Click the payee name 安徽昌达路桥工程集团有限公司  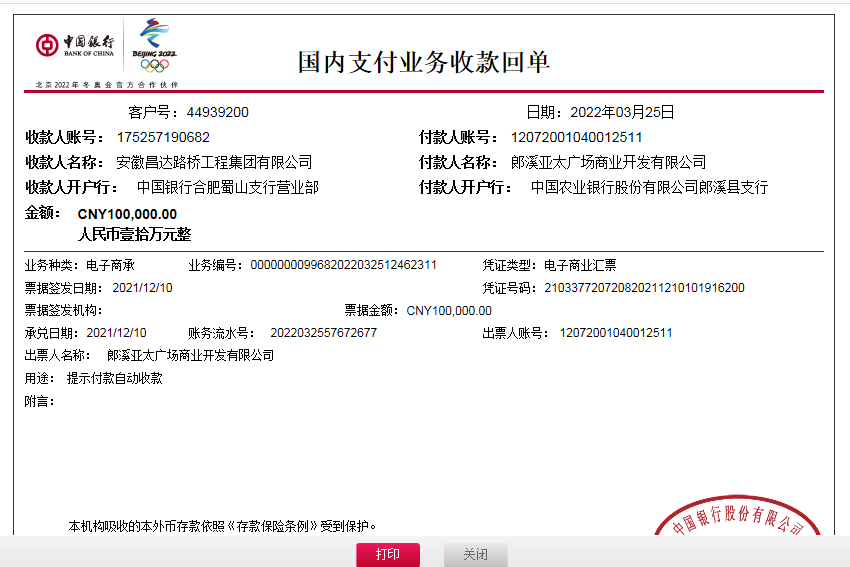point(214,162)
